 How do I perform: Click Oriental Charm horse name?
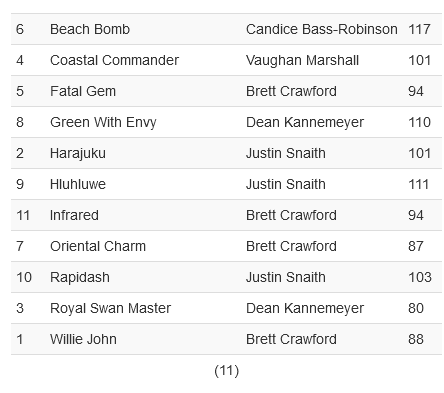click(98, 246)
